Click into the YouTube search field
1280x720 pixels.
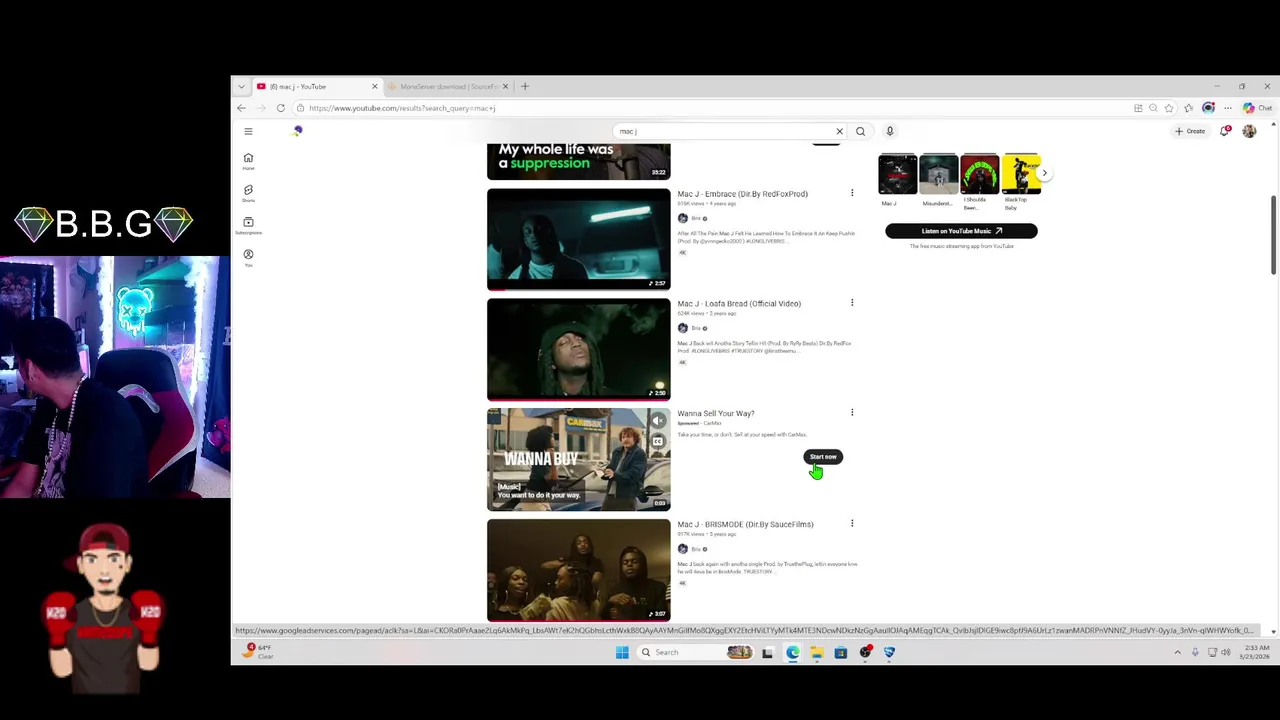pos(725,131)
